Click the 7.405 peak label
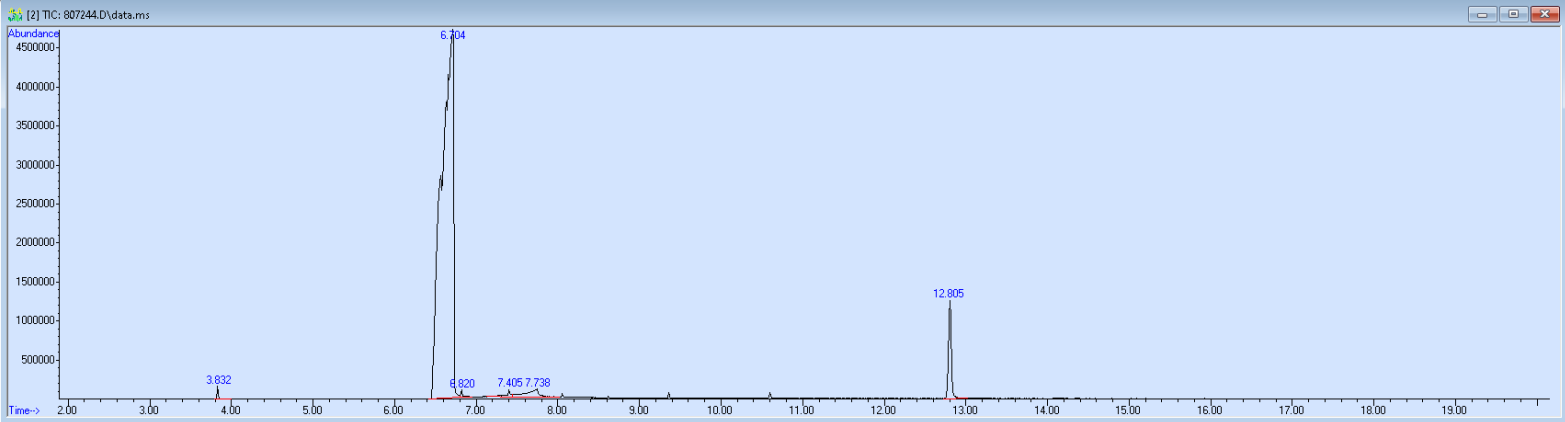This screenshot has height=422, width=1565. pyautogui.click(x=509, y=383)
